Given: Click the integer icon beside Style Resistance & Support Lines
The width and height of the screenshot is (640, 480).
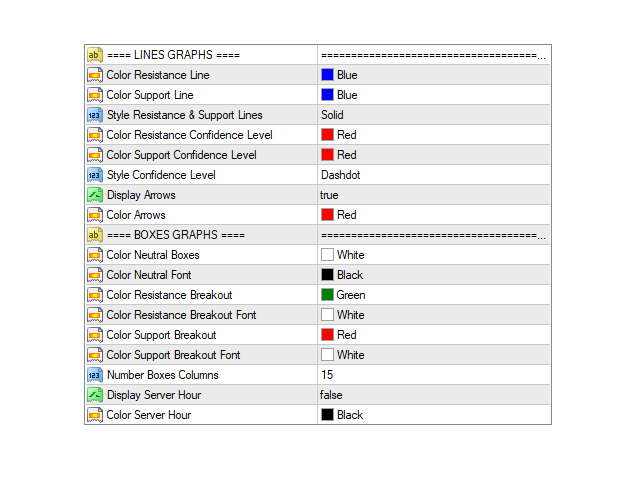Looking at the screenshot, I should 95,115.
